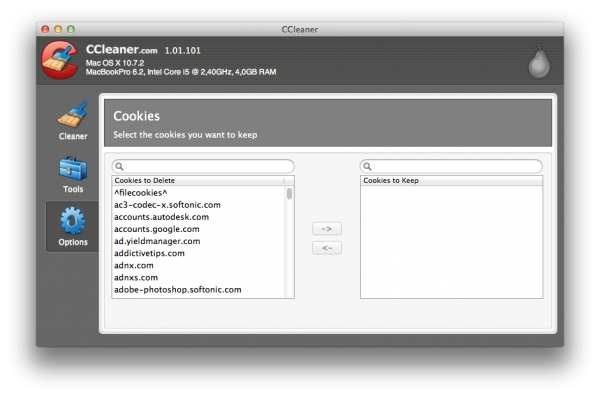Open the Tools toolbox icon

tap(73, 168)
